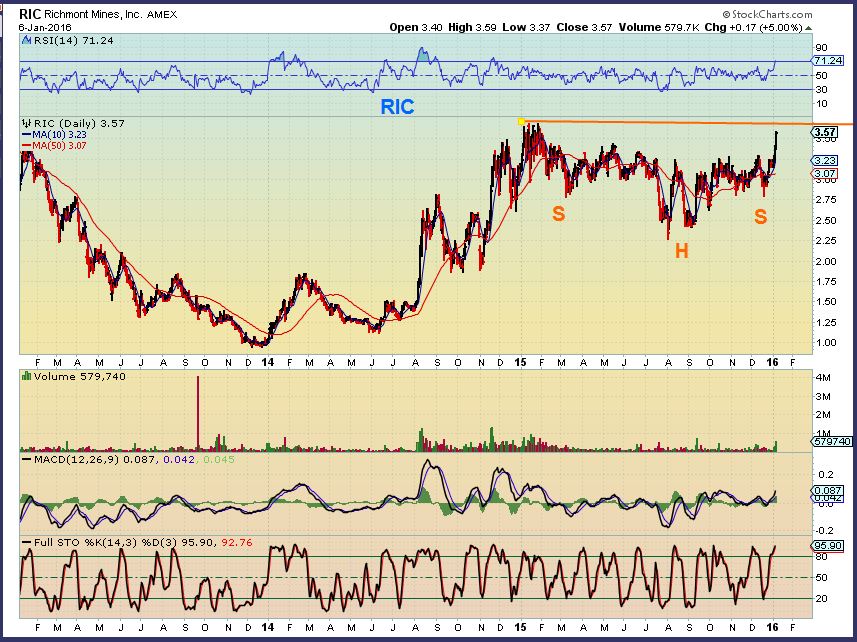Click the Volume 579.7K header value
This screenshot has width=857, height=642.
(x=659, y=27)
